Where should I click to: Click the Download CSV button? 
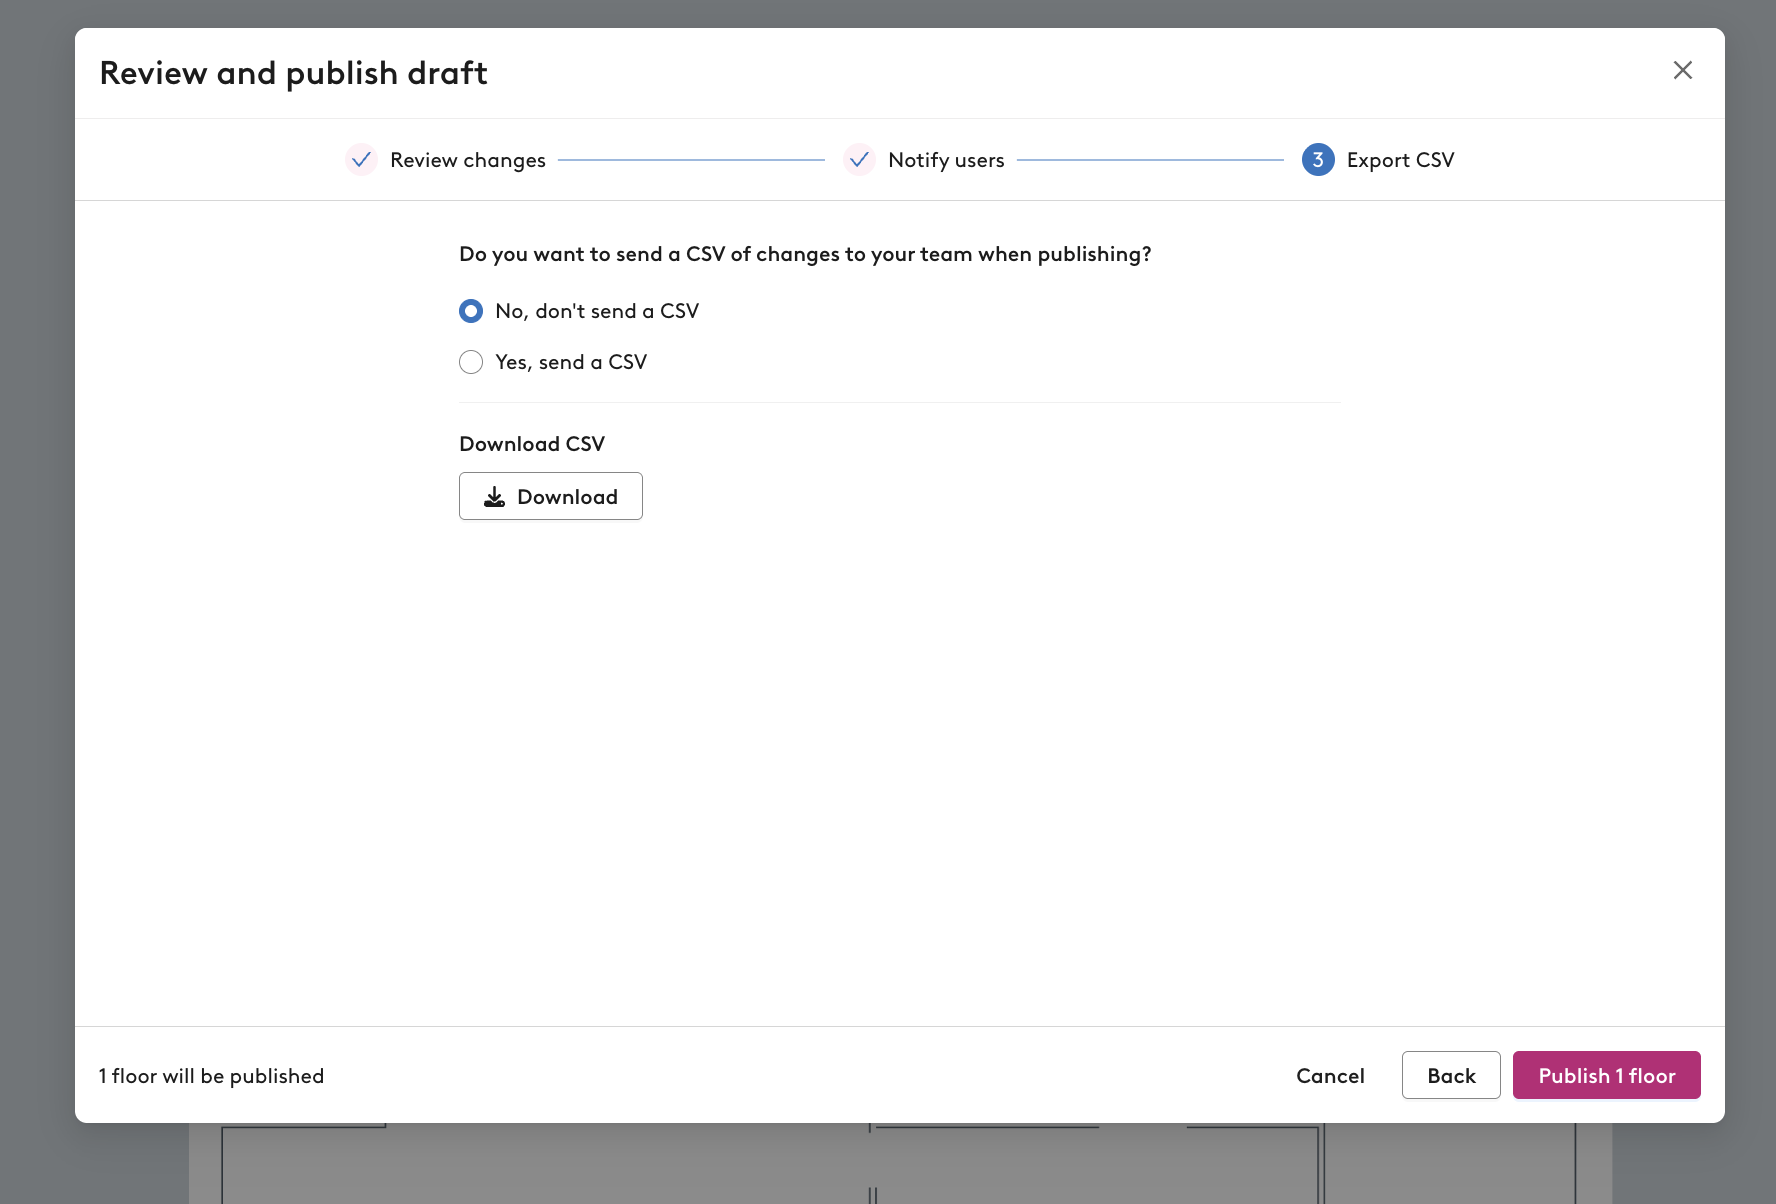(551, 496)
